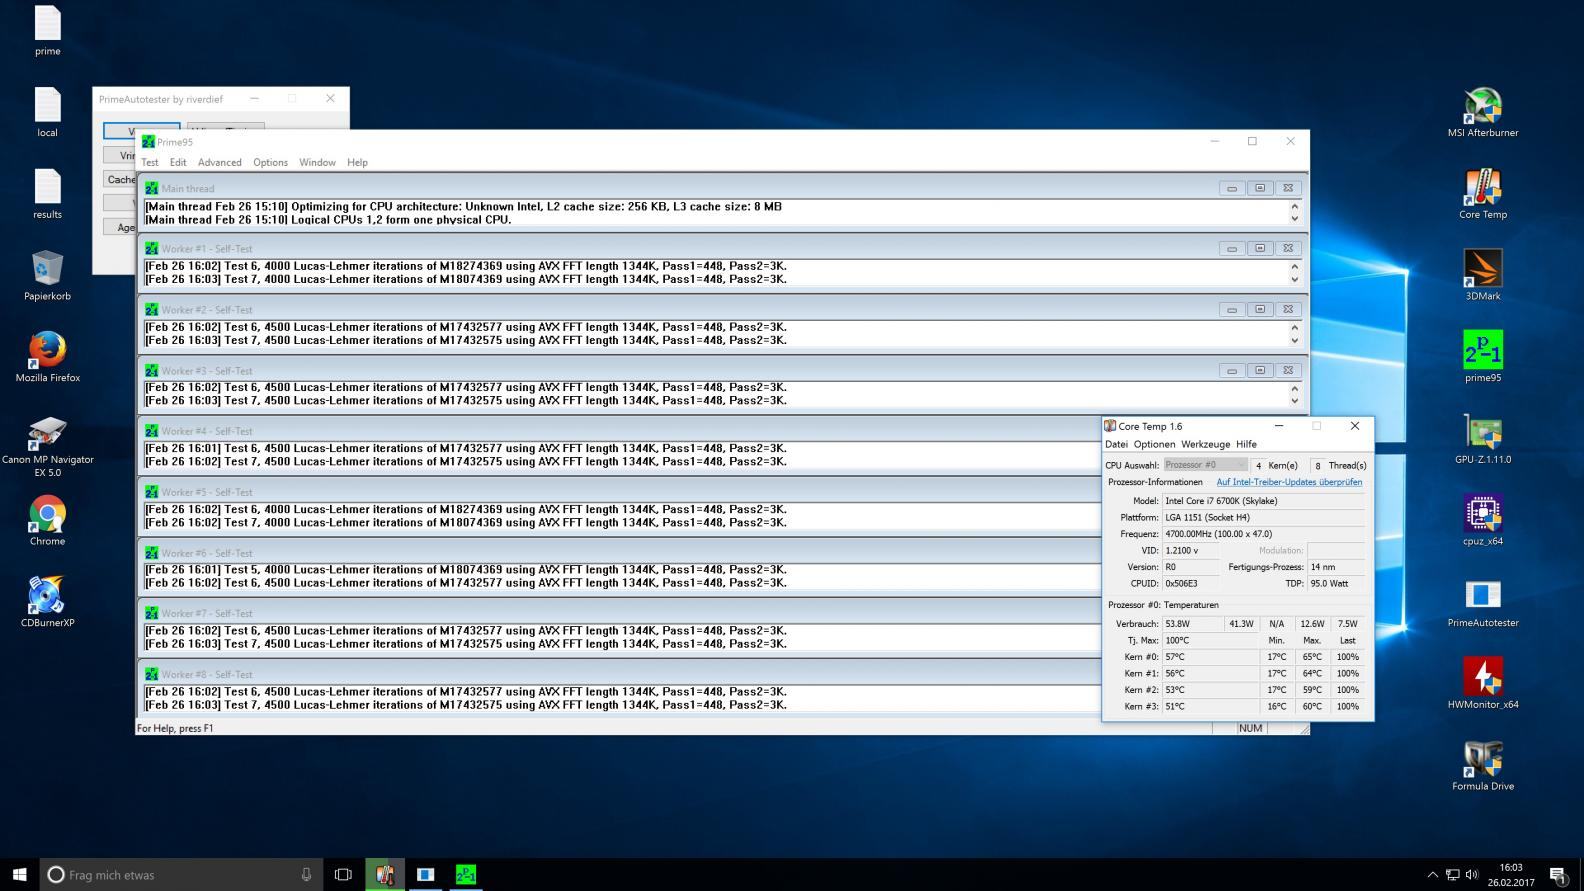The image size is (1584, 891).
Task: Open network icon in system tray
Action: click(1452, 875)
